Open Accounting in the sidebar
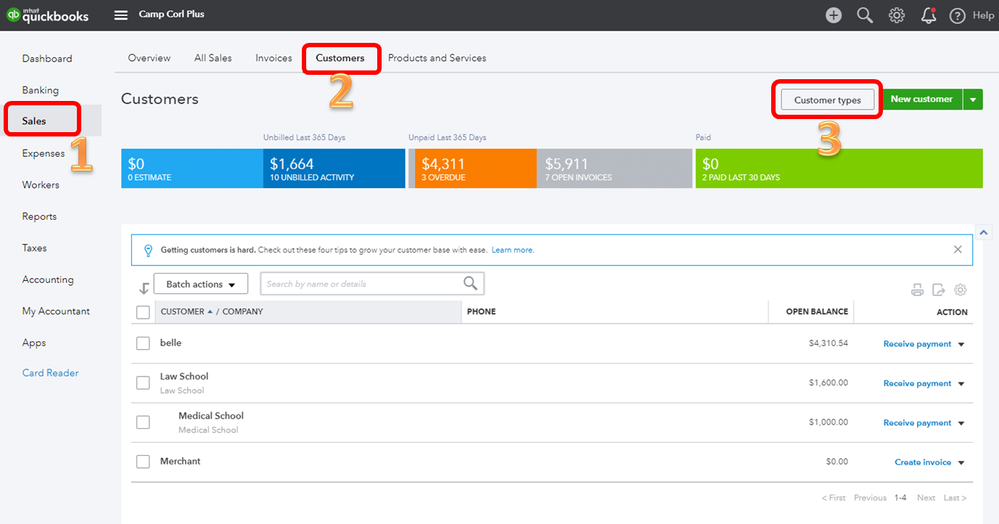 [x=48, y=280]
